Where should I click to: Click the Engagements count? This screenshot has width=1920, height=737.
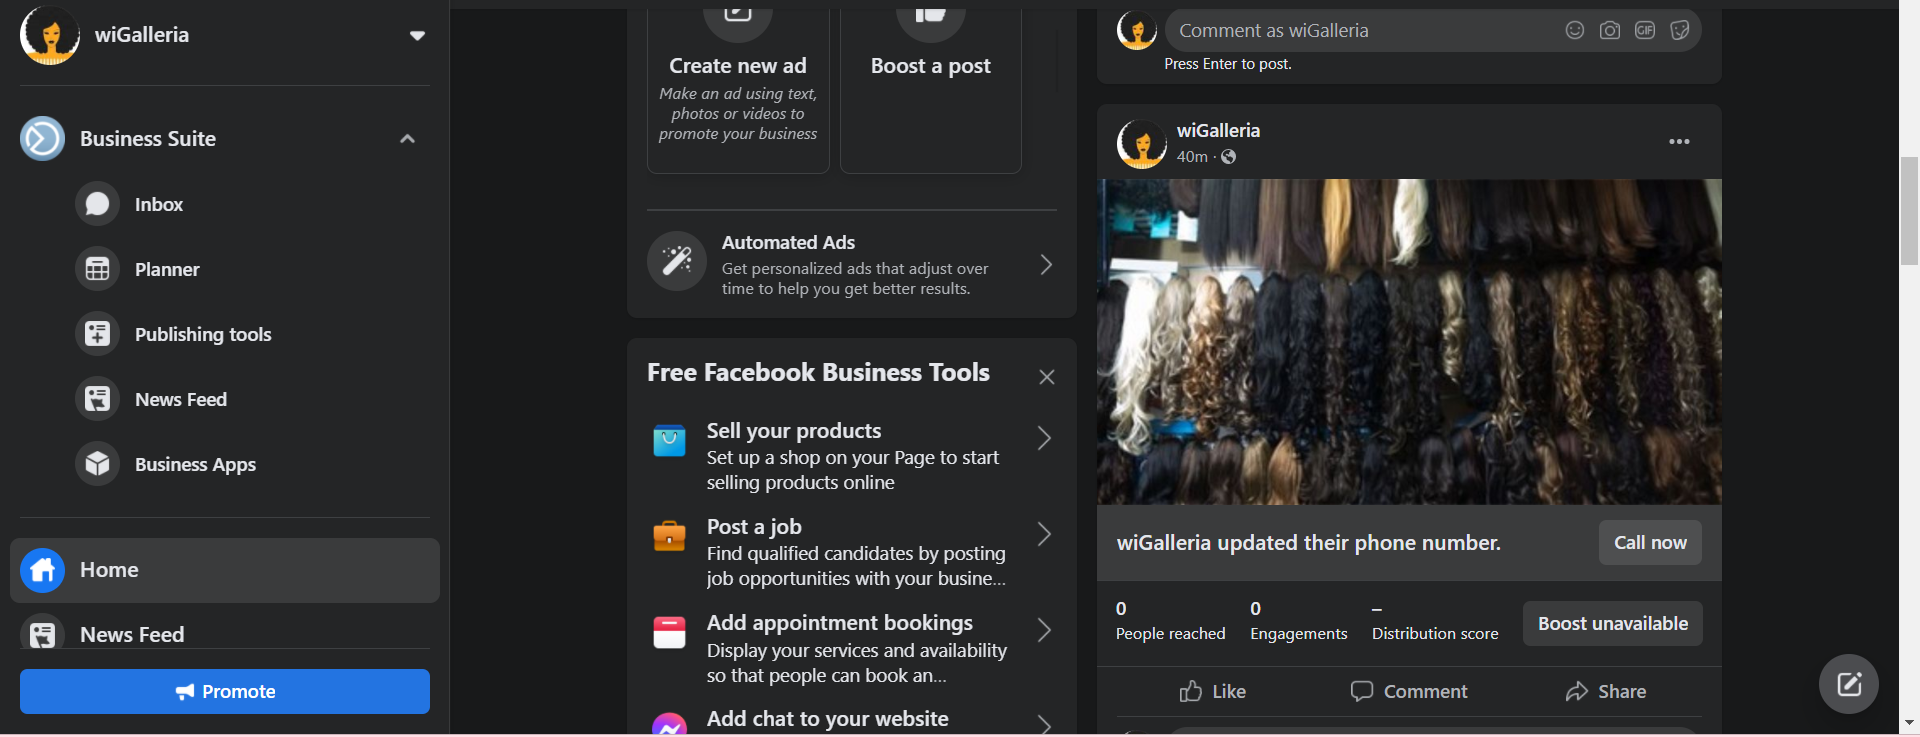coord(1255,609)
